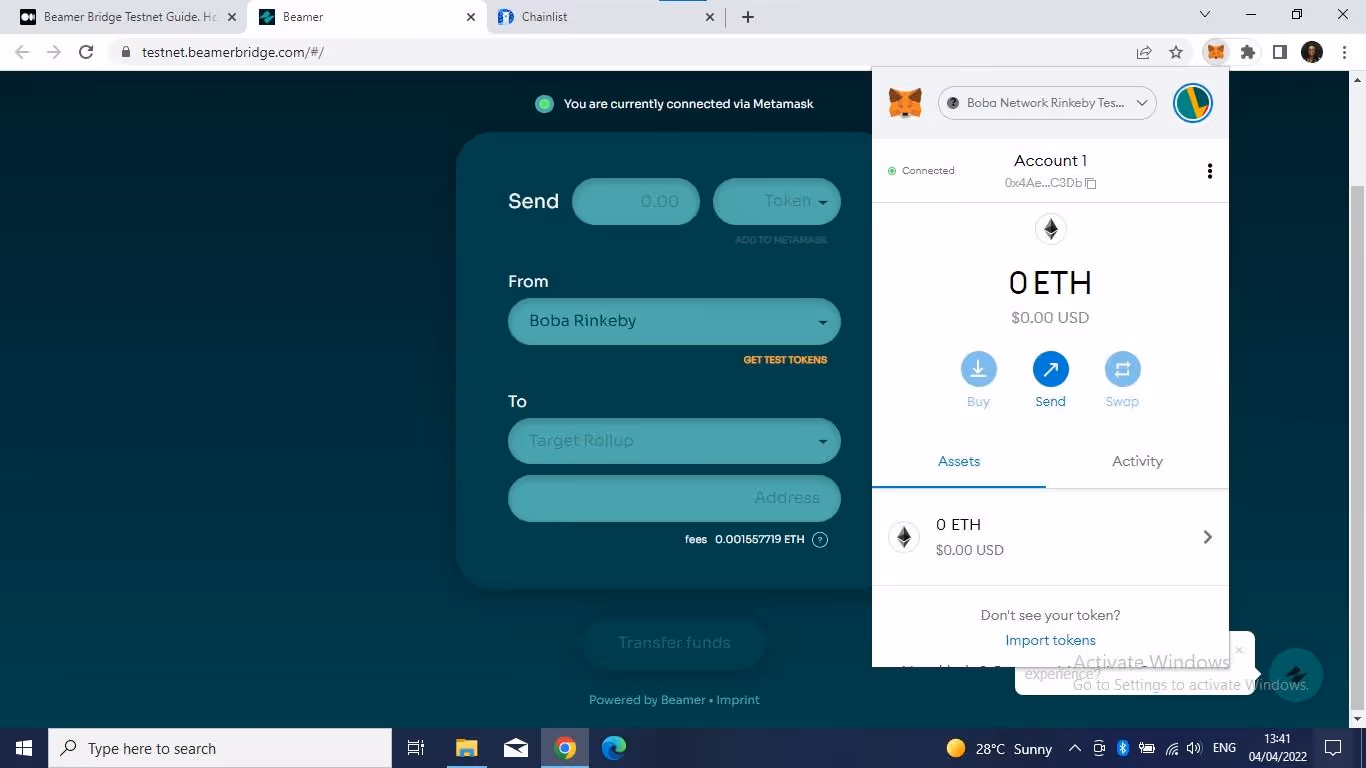The width and height of the screenshot is (1366, 768).
Task: Copy the account address to clipboard
Action: click(1091, 183)
